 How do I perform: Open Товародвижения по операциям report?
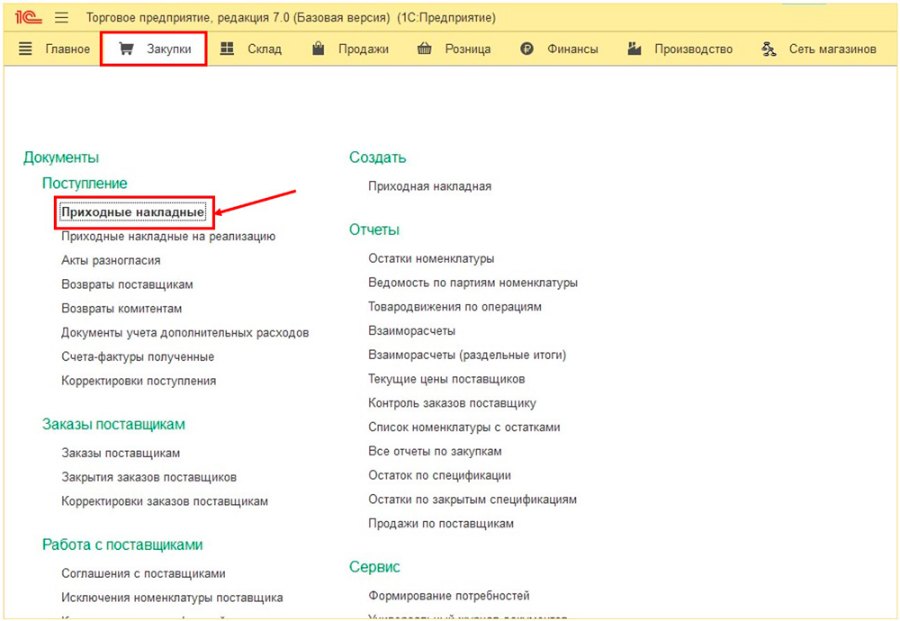[455, 307]
